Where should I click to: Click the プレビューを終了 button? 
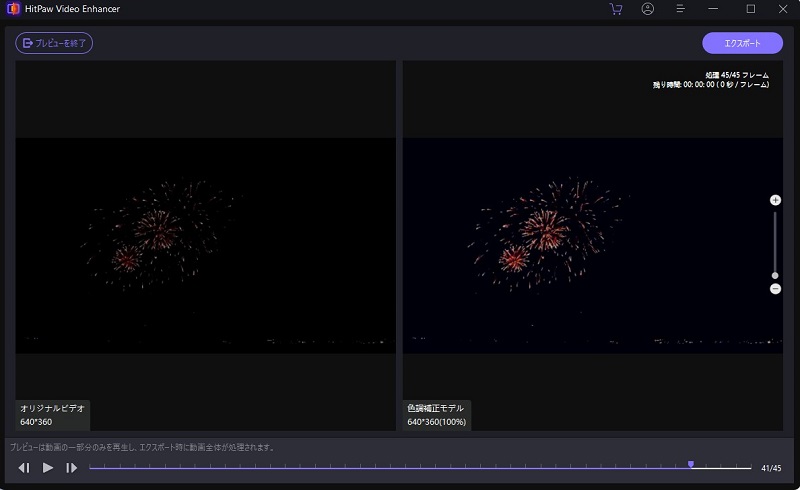54,43
